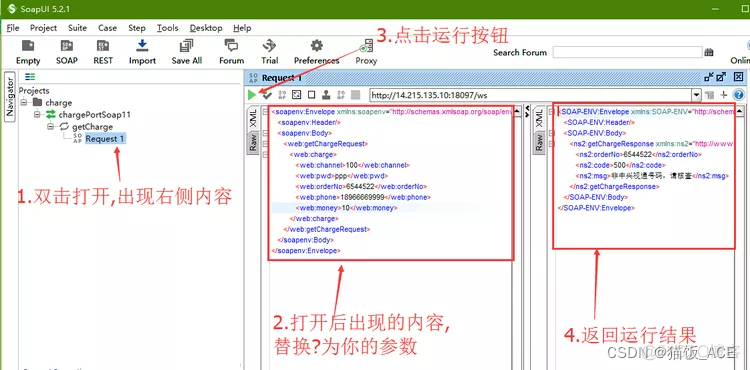The height and width of the screenshot is (370, 750).
Task: Click the web:money line in request
Action: (346, 208)
